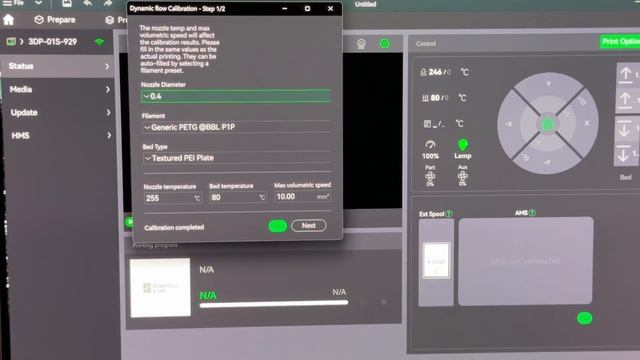Toggle the Lamp light icon

coord(462,144)
